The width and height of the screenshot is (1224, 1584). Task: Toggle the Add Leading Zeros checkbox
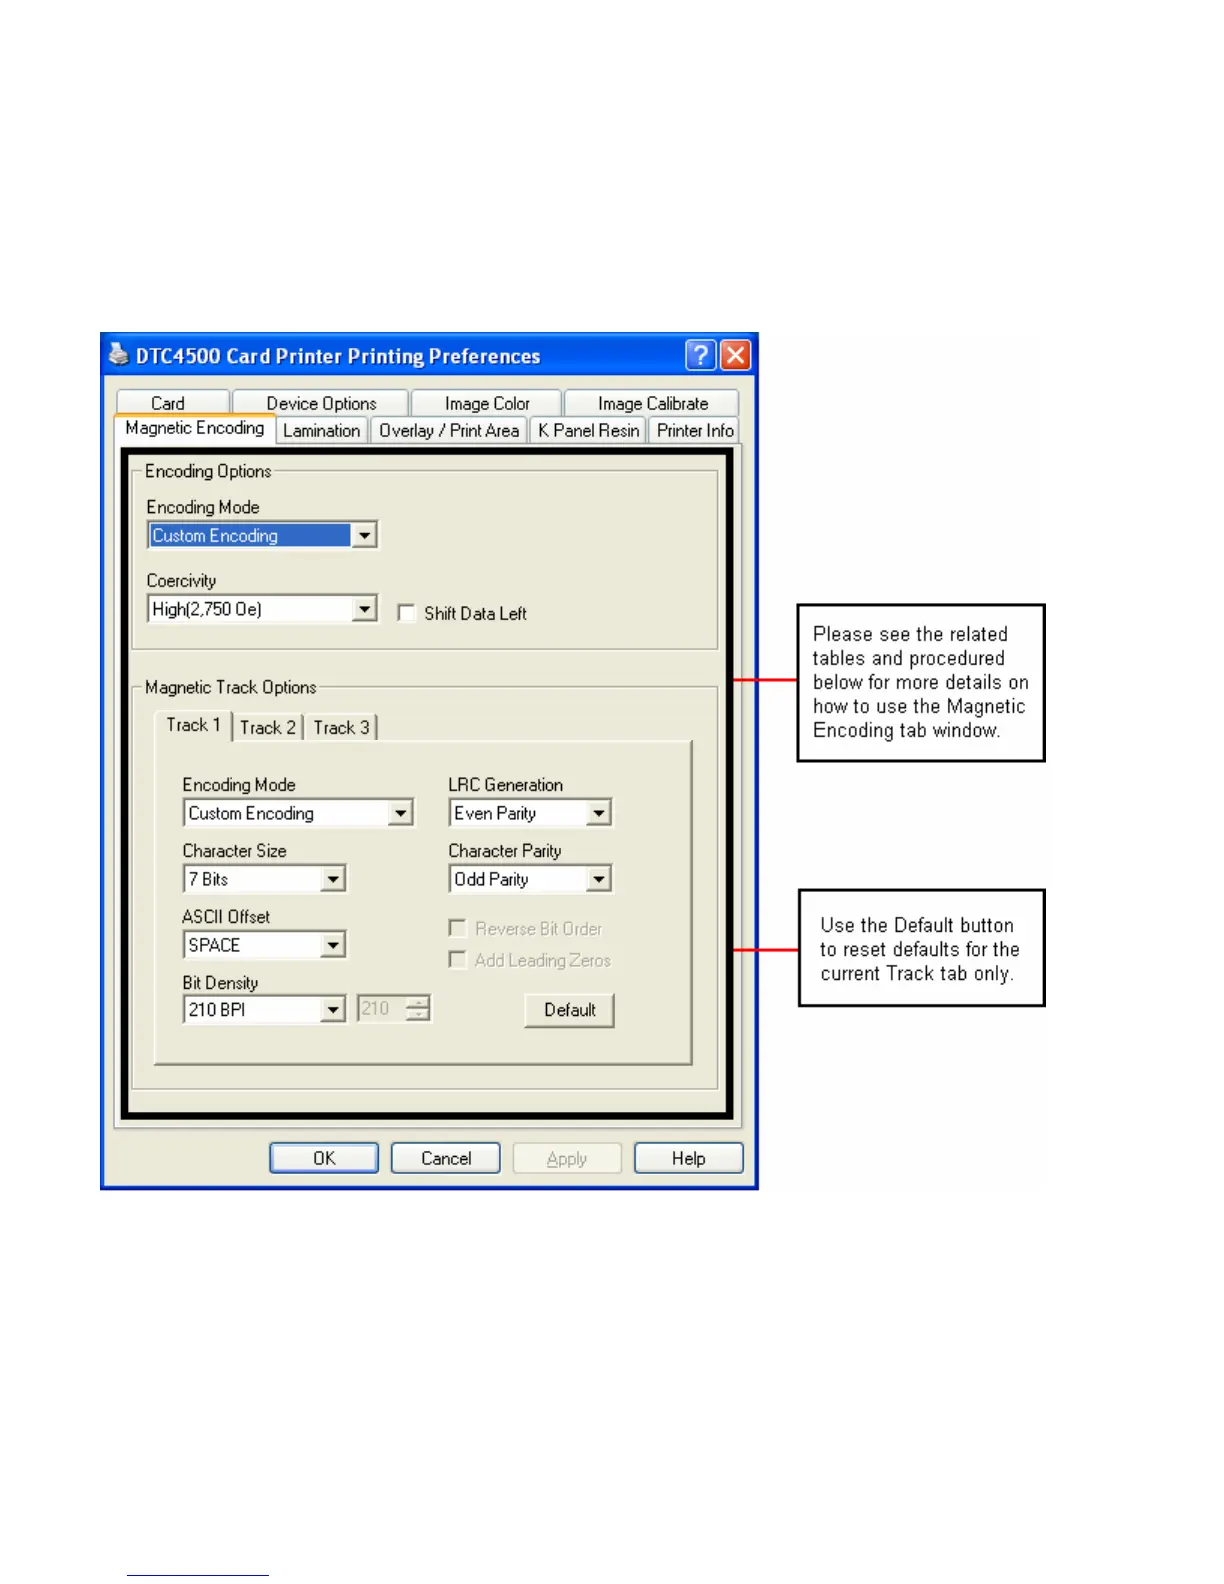click(458, 960)
